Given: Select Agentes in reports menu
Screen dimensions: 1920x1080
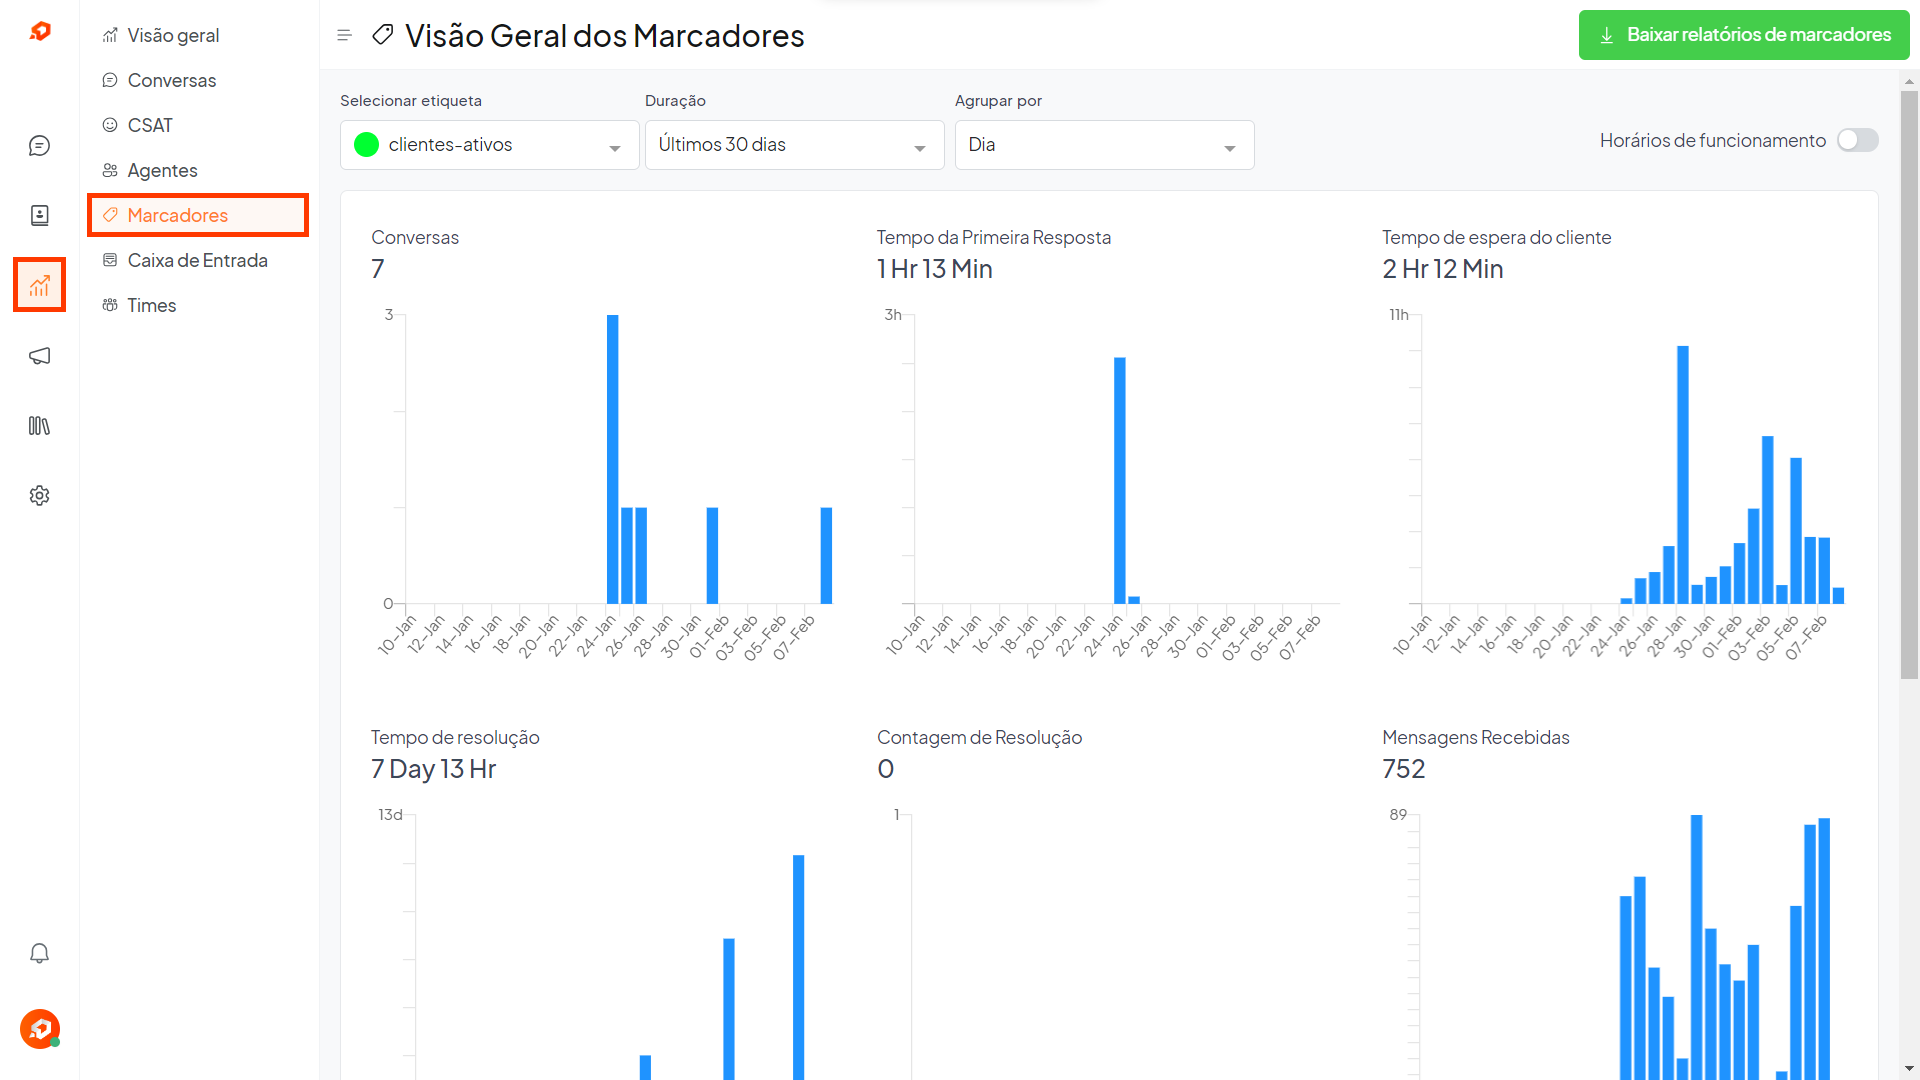Looking at the screenshot, I should [162, 171].
